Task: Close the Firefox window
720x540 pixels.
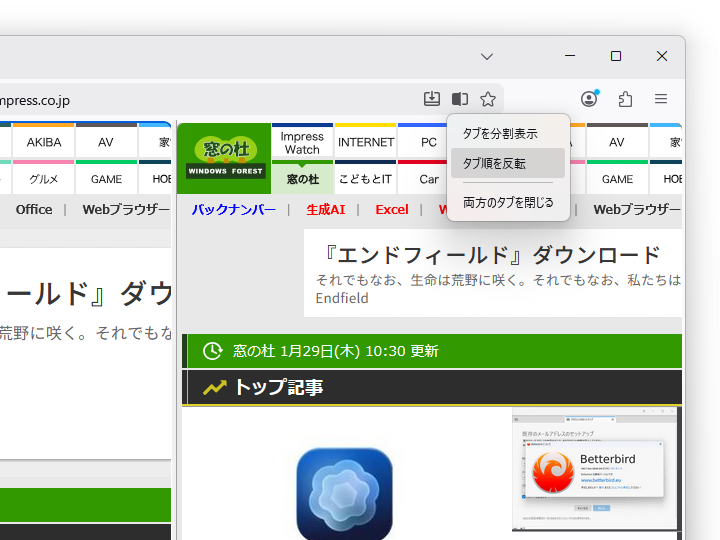Action: pos(662,56)
